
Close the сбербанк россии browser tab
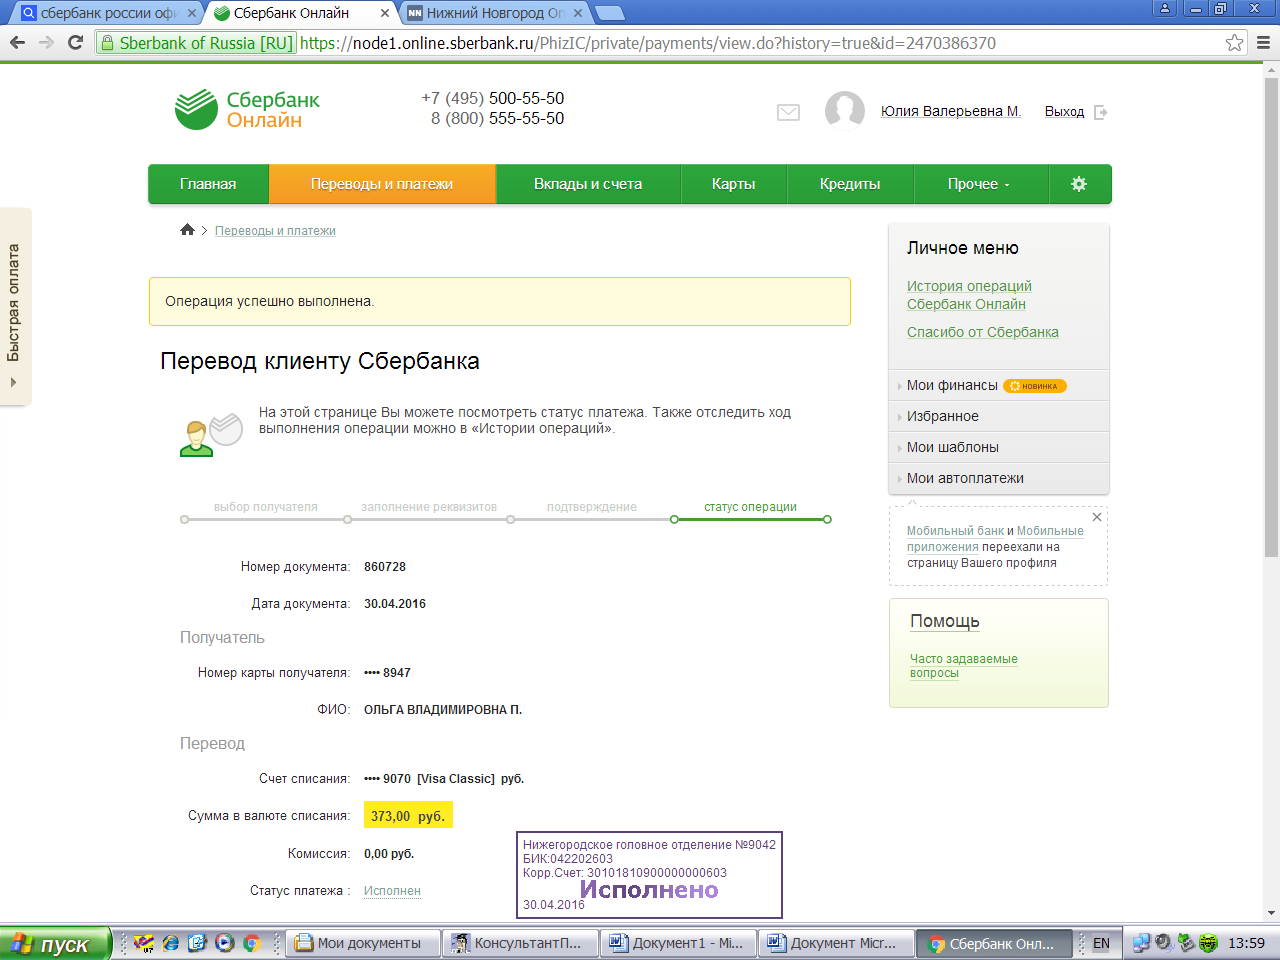coord(192,13)
